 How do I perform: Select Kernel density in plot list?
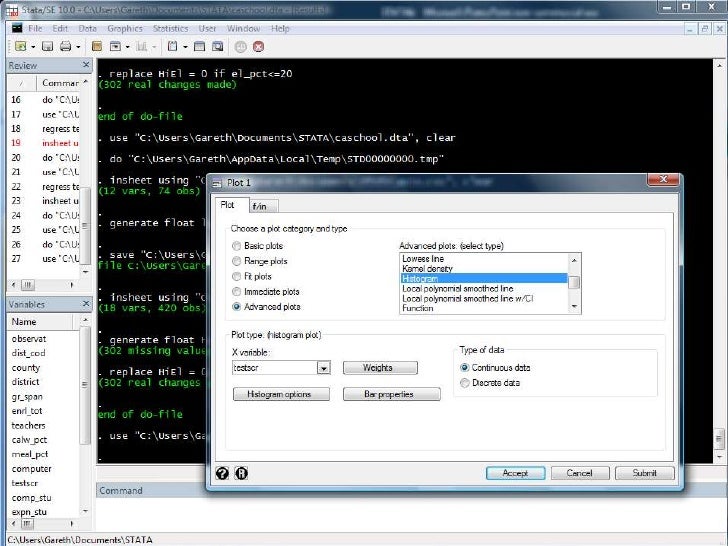click(x=429, y=268)
